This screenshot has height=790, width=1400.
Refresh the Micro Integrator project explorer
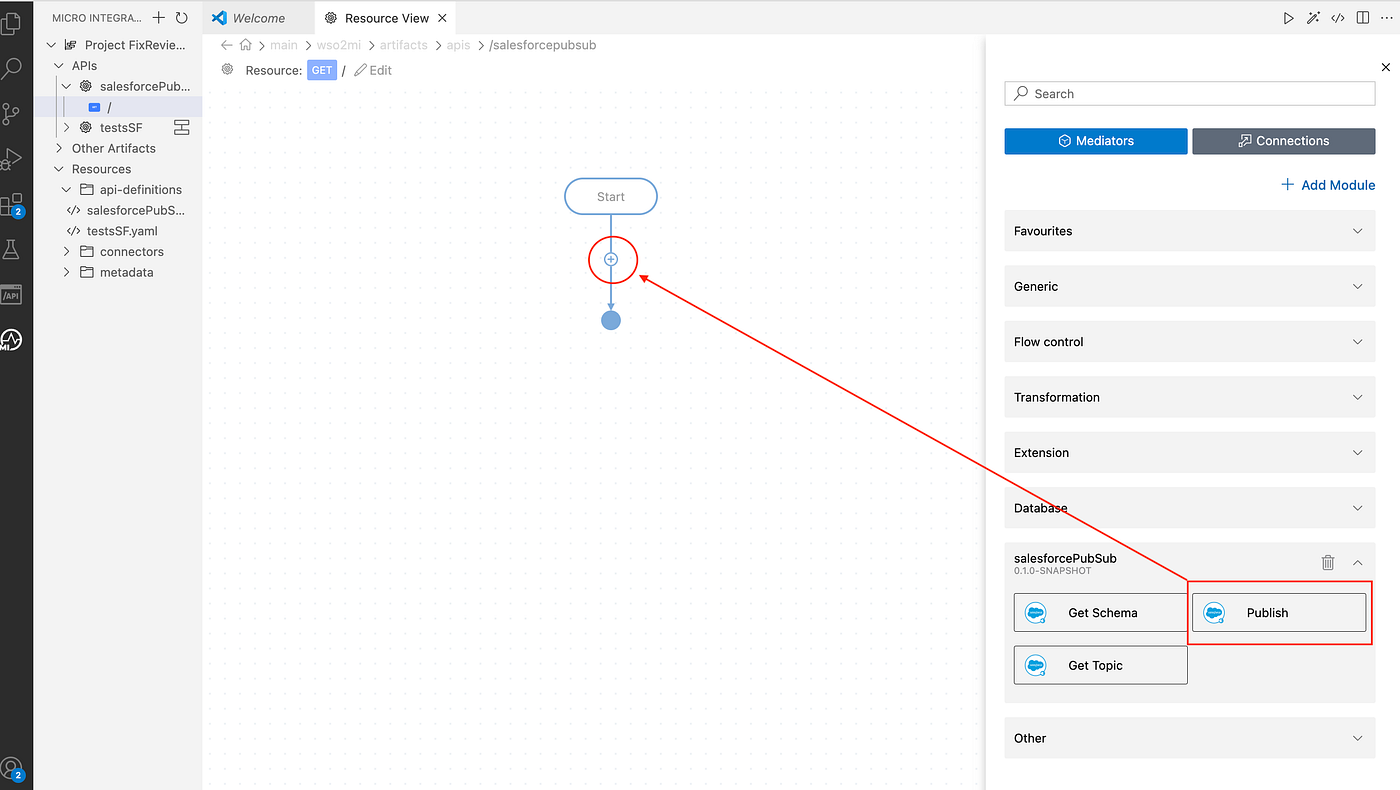(x=181, y=18)
